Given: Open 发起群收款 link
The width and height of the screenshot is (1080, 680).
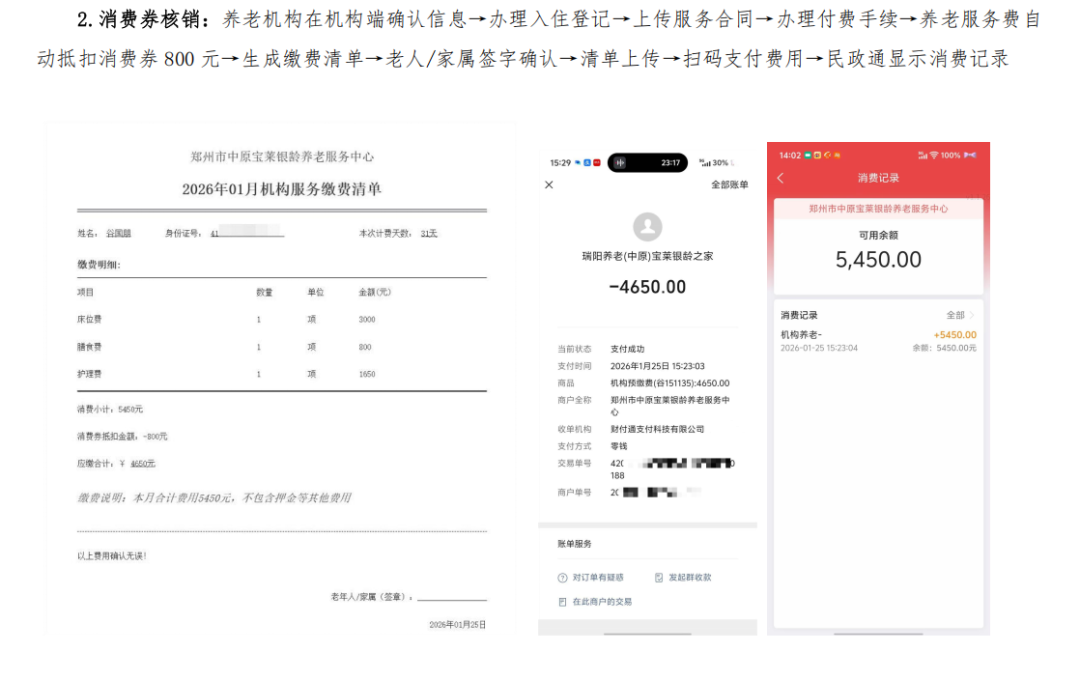Looking at the screenshot, I should [690, 577].
